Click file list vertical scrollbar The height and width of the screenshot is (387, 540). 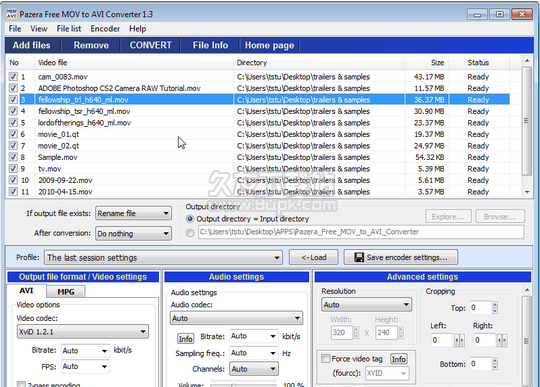click(527, 121)
